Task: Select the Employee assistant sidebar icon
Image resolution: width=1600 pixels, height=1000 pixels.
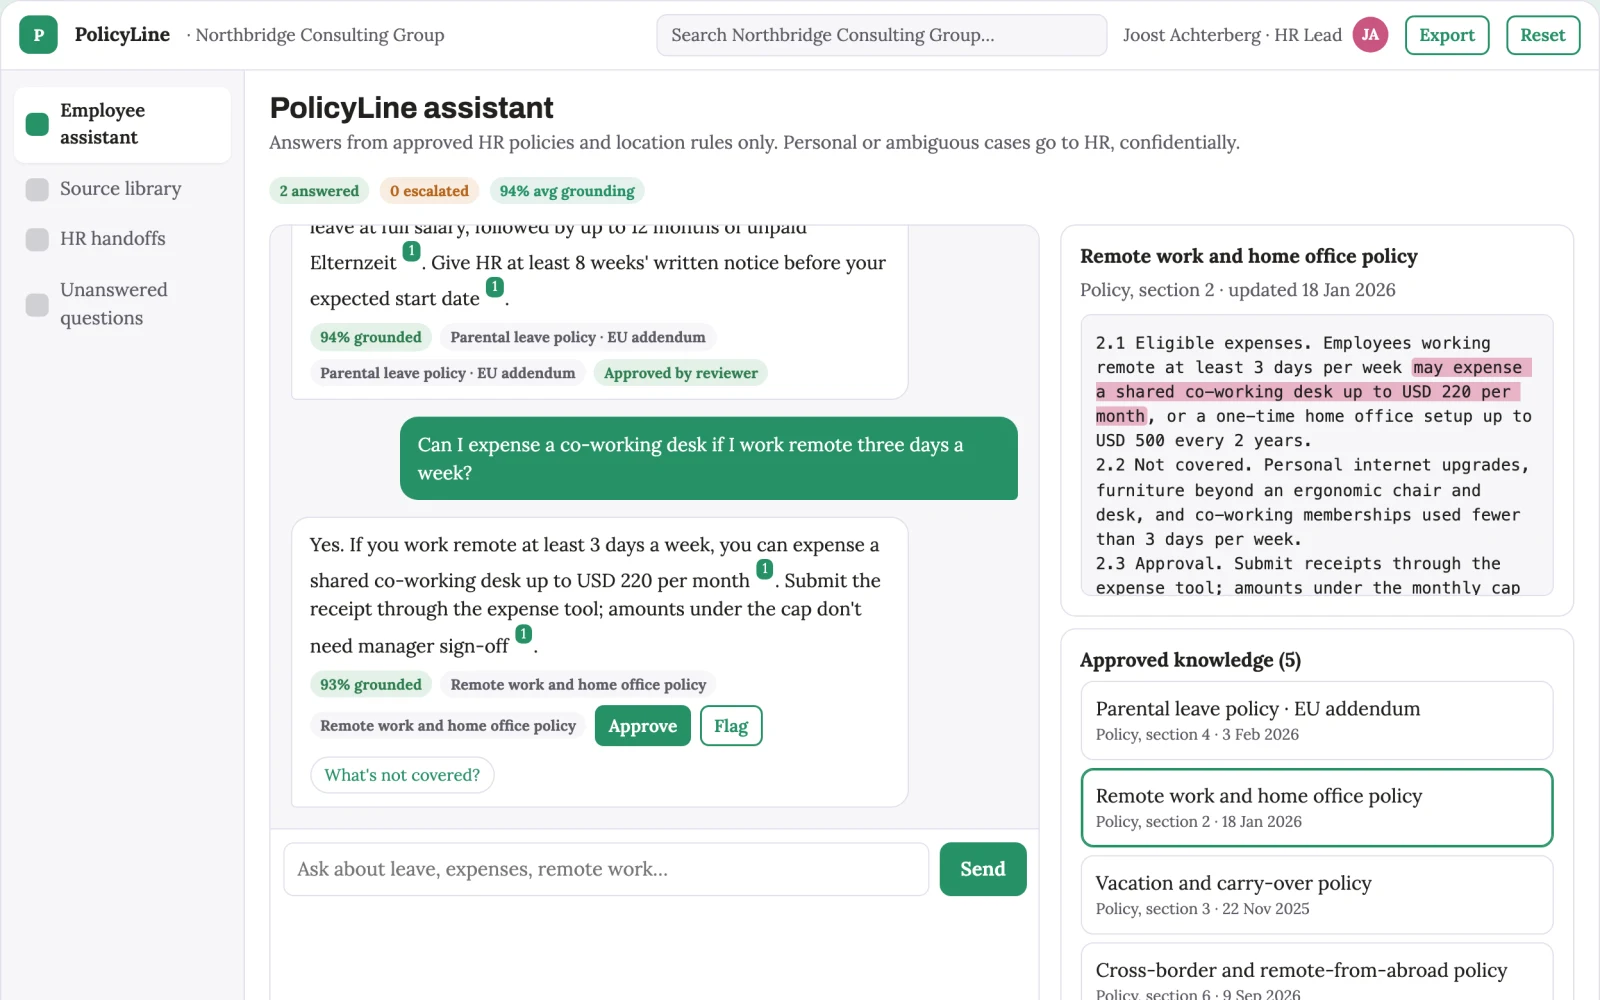Action: point(37,124)
